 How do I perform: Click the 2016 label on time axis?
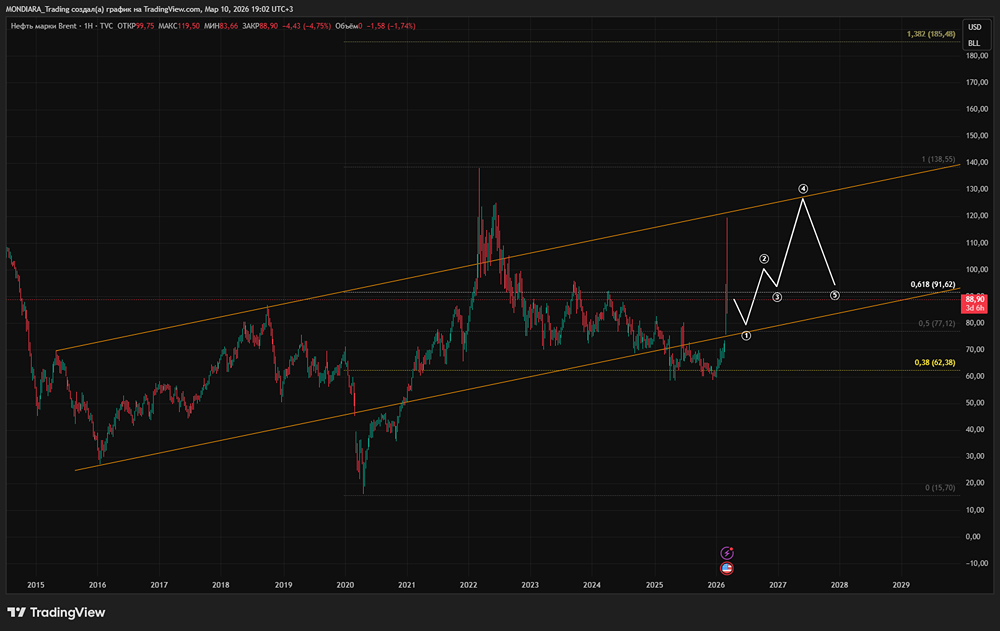point(98,585)
